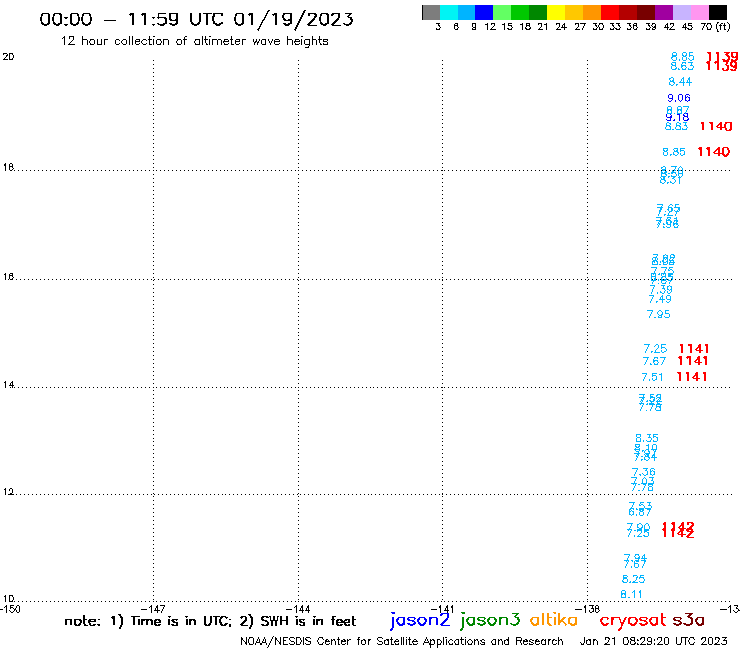Select the purple swatch in the color scale
The height and width of the screenshot is (650, 740).
664,12
